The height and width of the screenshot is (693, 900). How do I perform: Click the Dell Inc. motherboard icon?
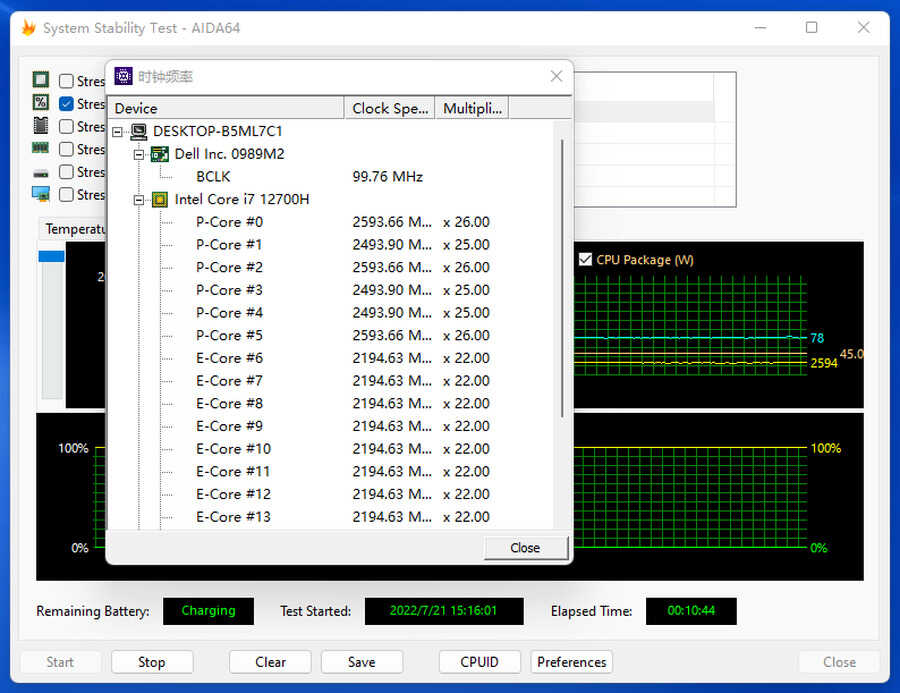click(159, 154)
